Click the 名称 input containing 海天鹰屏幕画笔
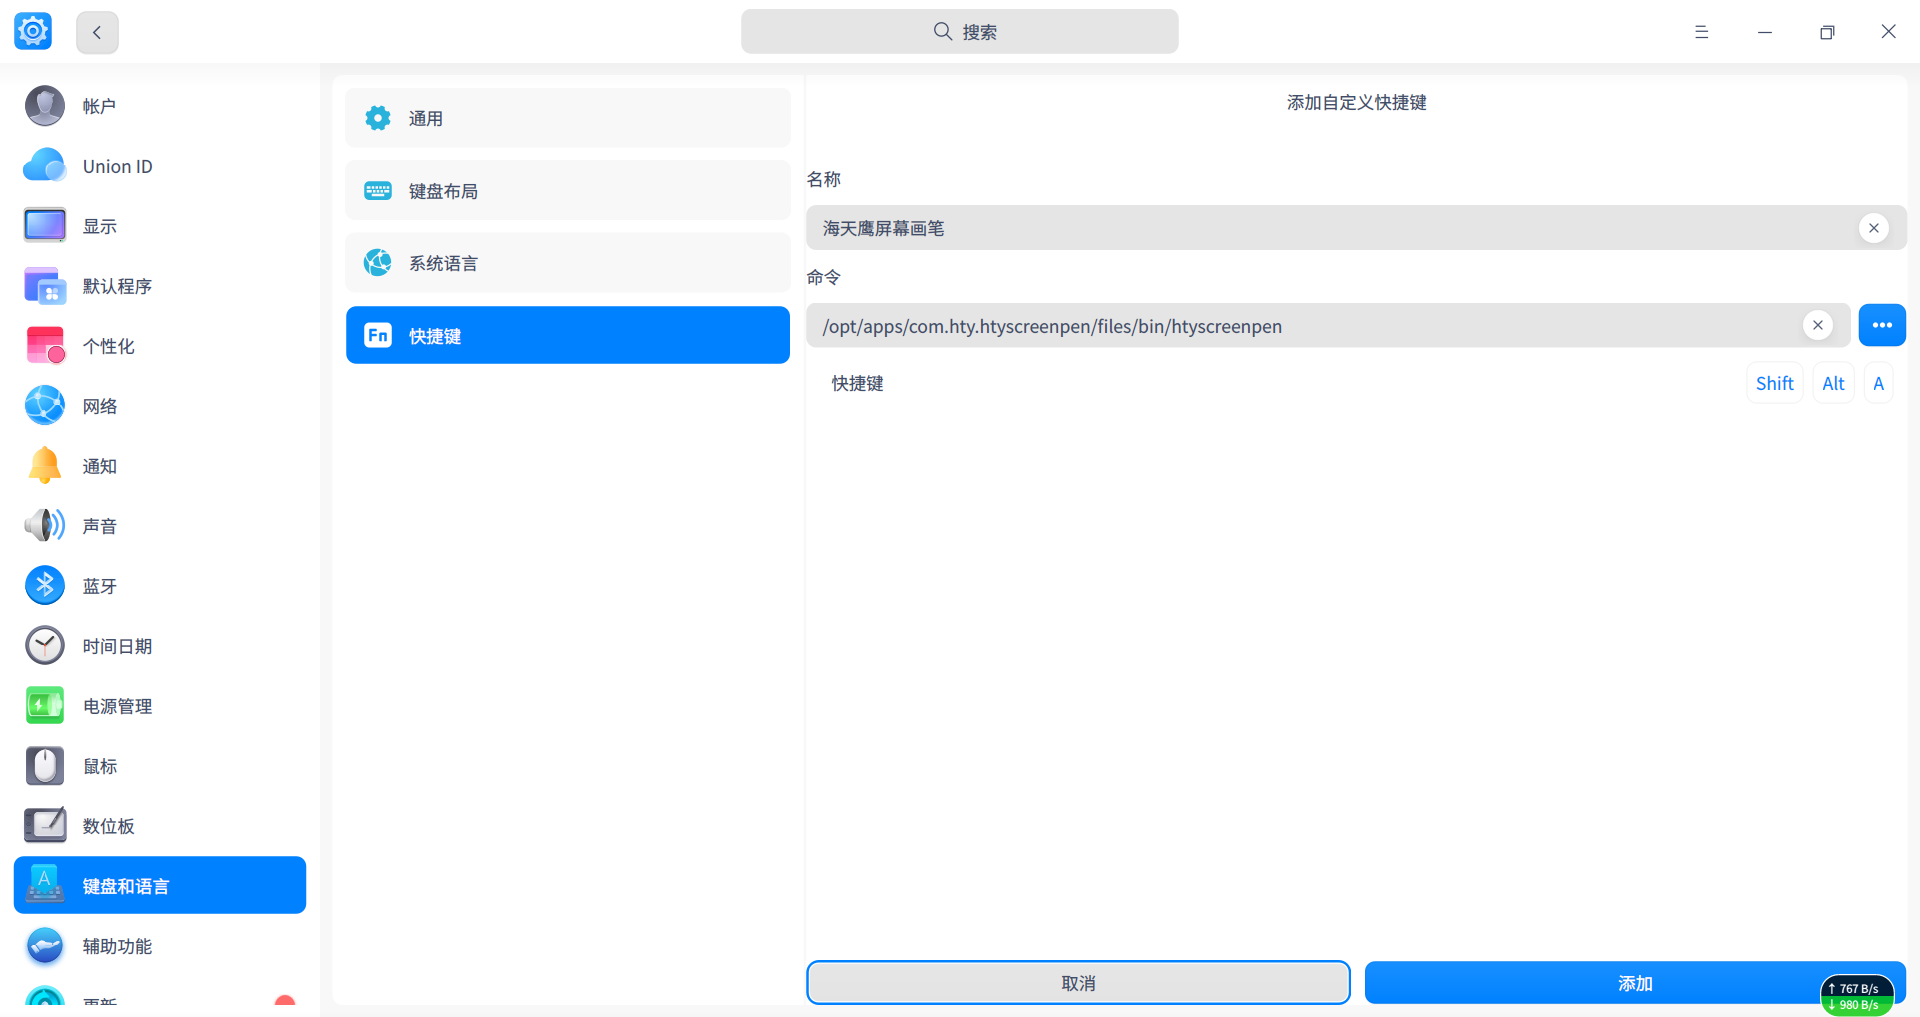The height and width of the screenshot is (1017, 1920). click(1357, 228)
